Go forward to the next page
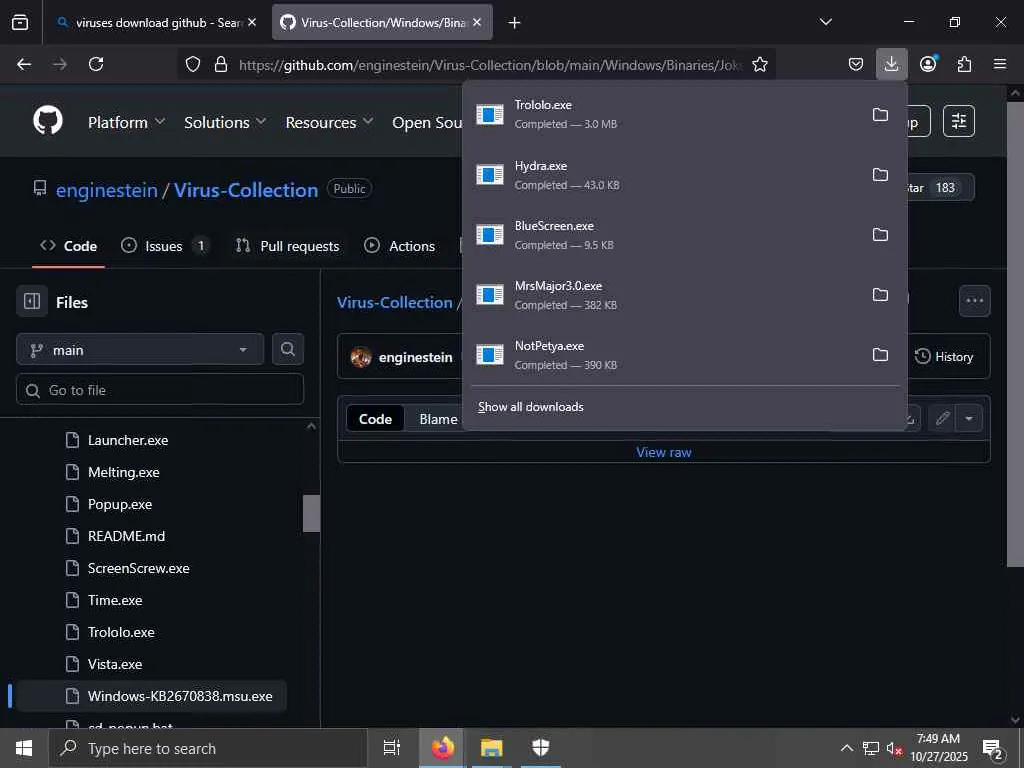Screen dimensions: 1024x768 click(x=60, y=64)
